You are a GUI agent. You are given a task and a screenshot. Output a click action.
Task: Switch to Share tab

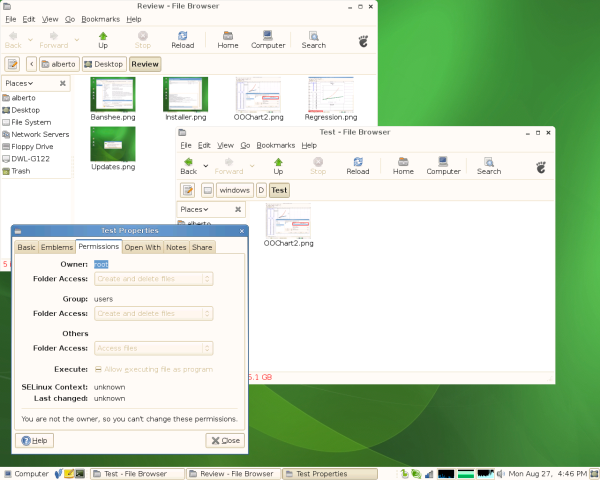202,247
